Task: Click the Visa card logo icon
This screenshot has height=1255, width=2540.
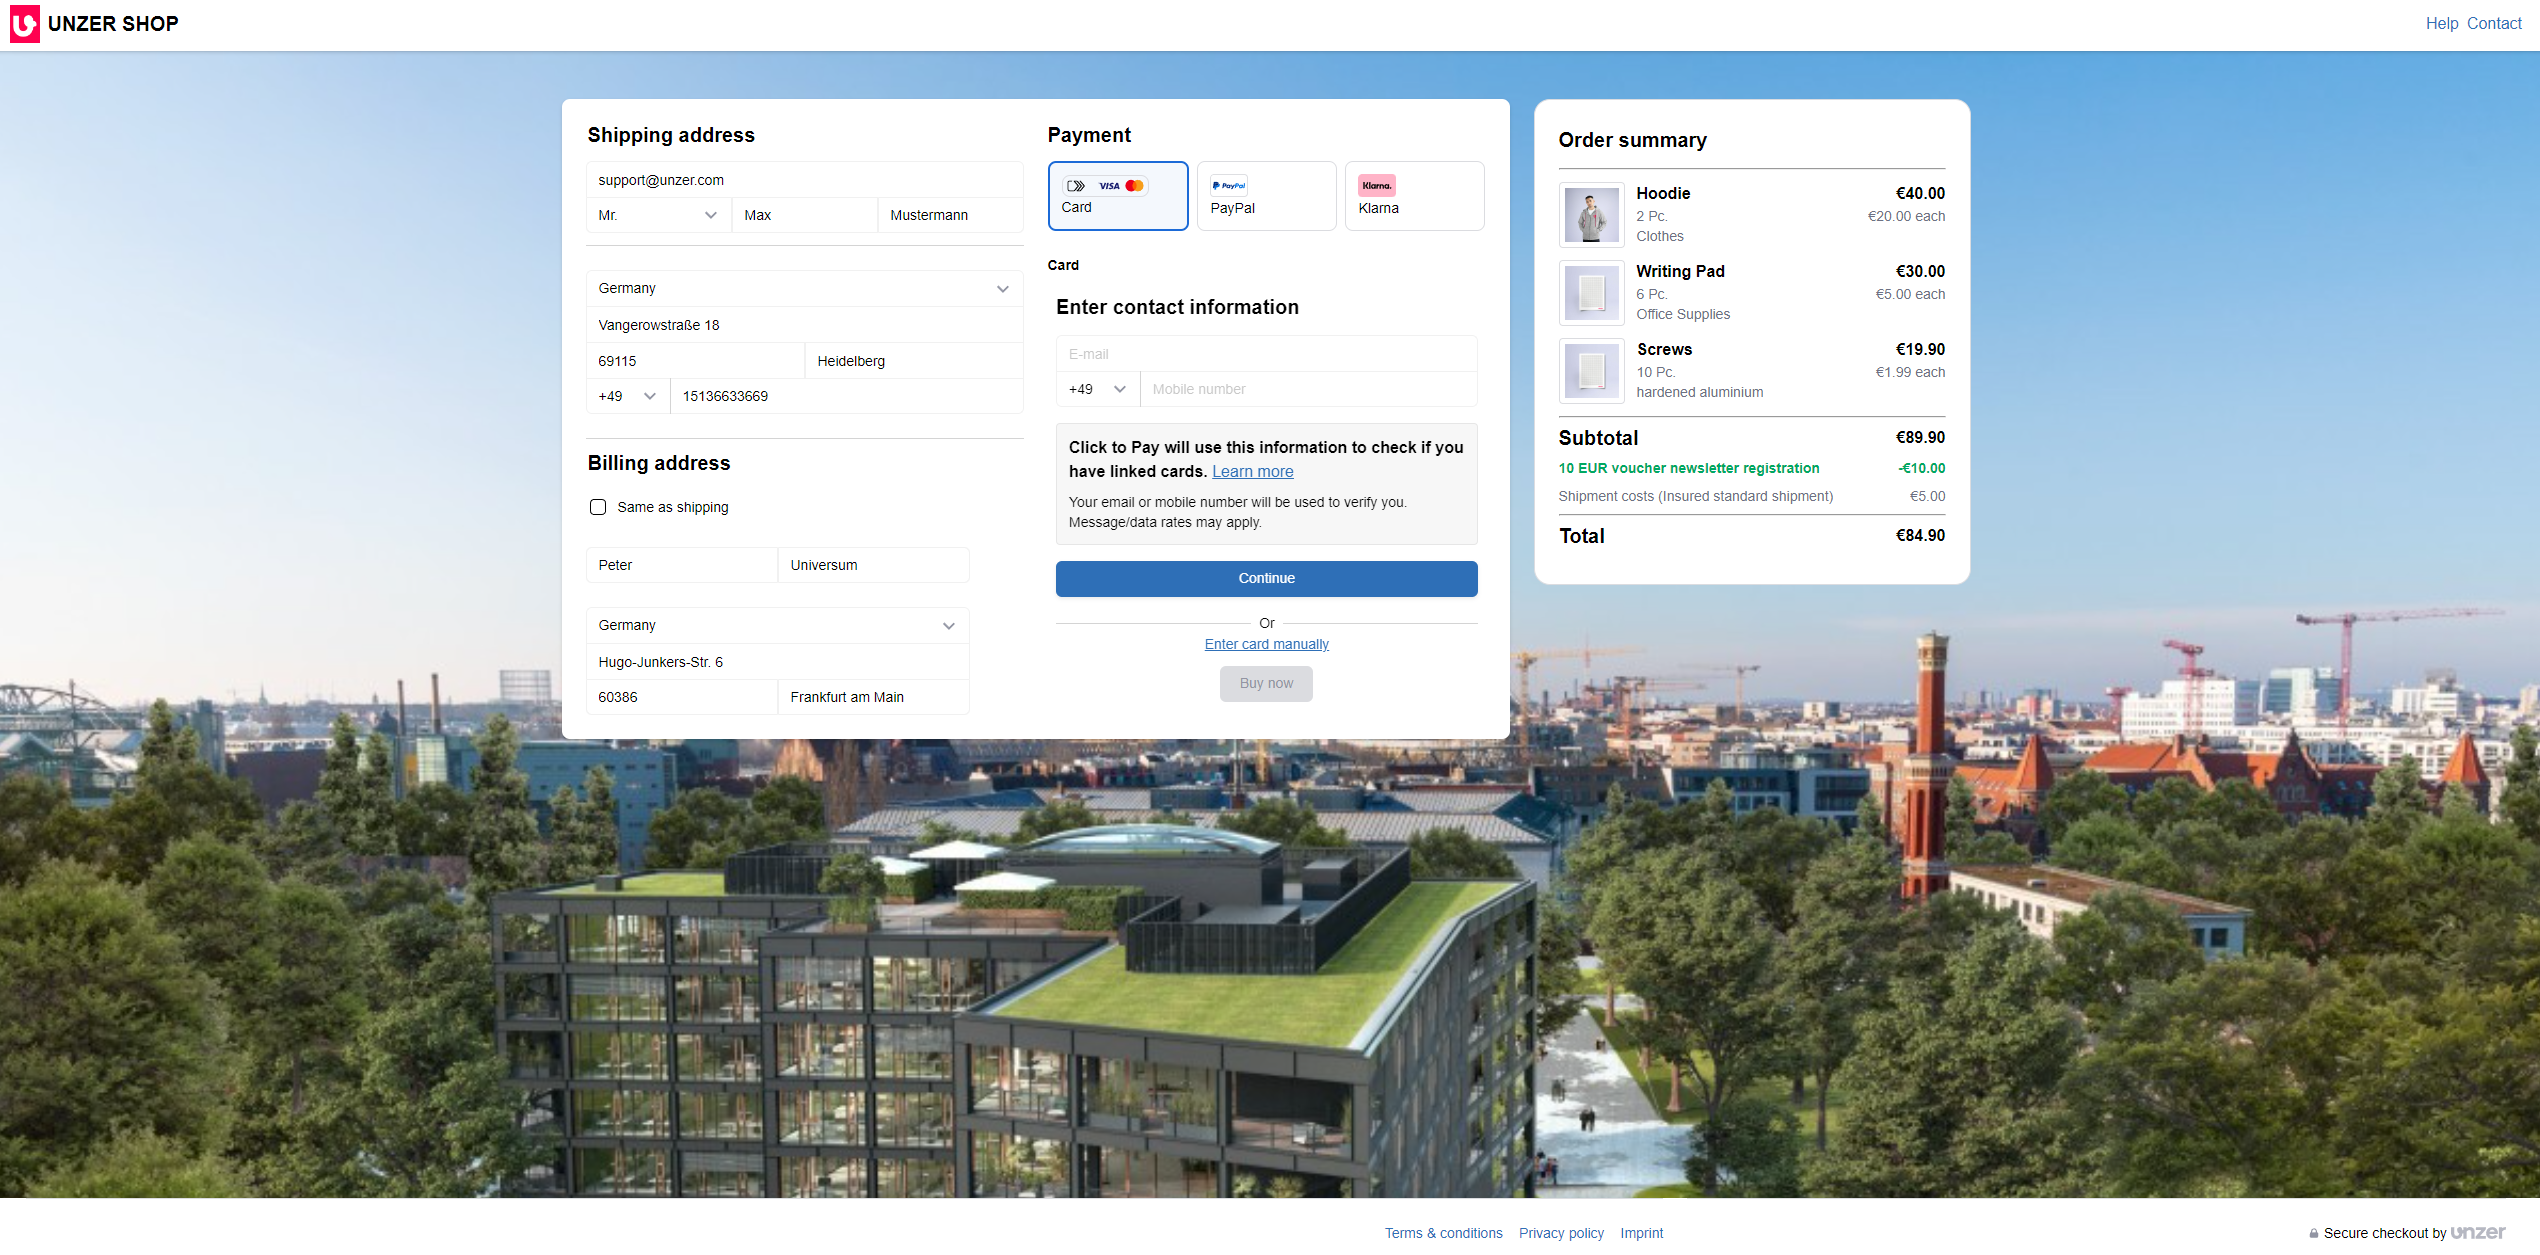Action: [x=1106, y=185]
